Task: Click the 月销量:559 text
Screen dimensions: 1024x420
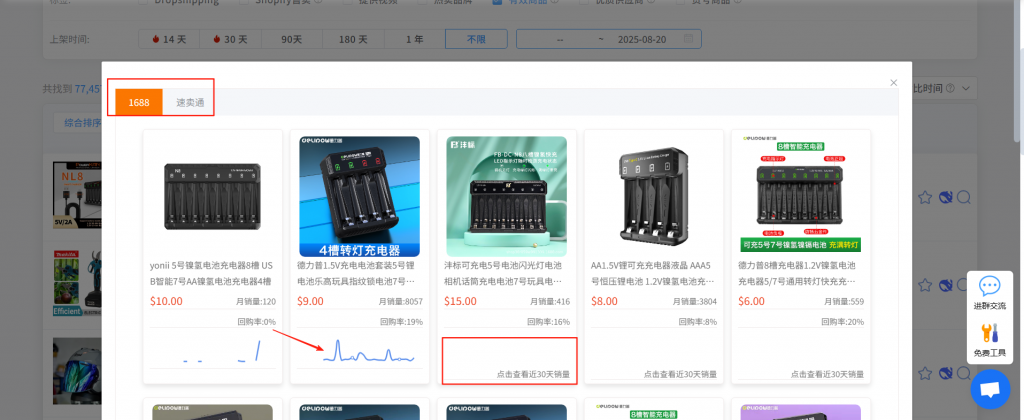Action: [x=844, y=302]
